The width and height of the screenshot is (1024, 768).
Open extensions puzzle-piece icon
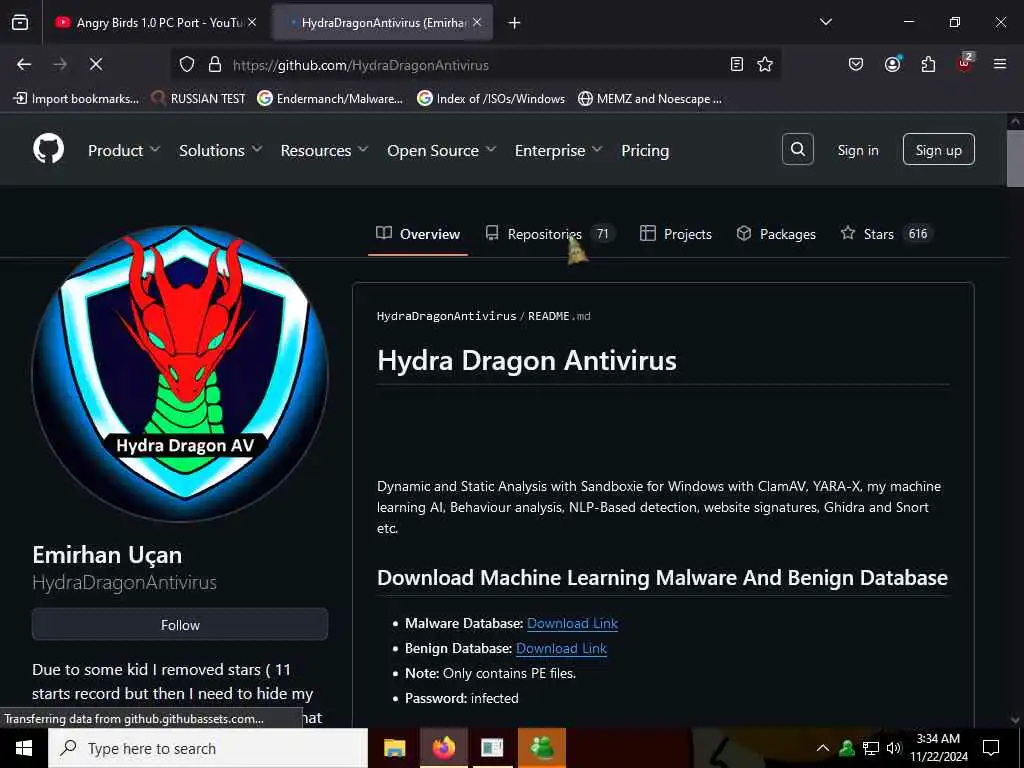(928, 64)
